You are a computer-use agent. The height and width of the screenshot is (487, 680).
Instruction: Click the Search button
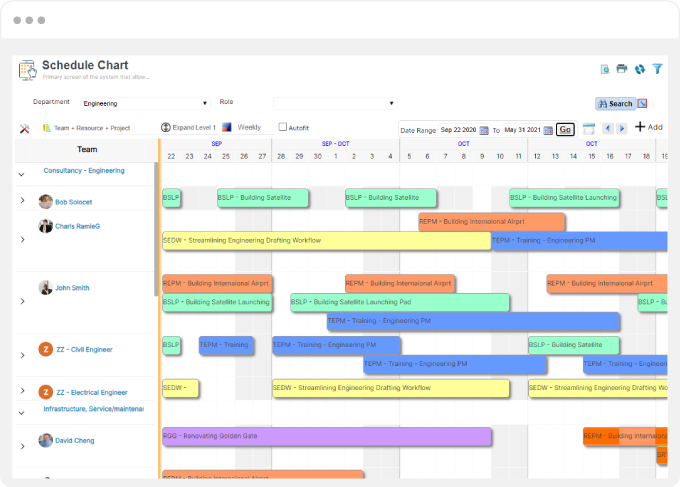pos(615,104)
